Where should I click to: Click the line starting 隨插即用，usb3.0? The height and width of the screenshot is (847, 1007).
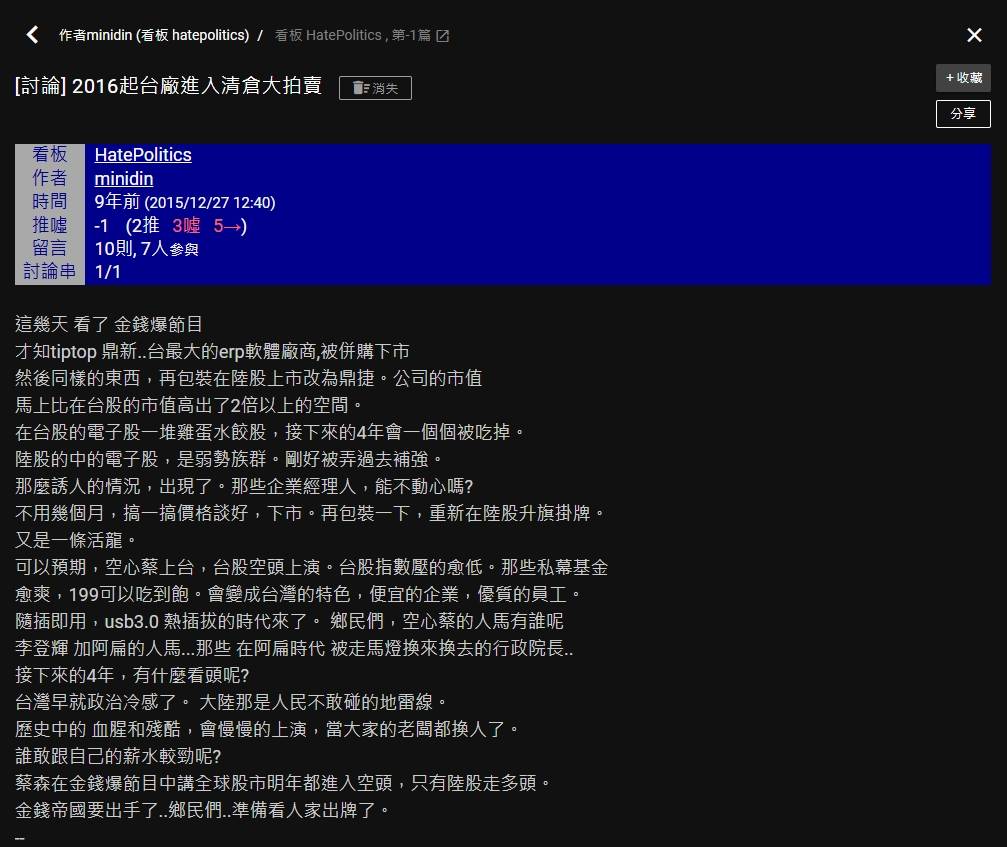290,621
